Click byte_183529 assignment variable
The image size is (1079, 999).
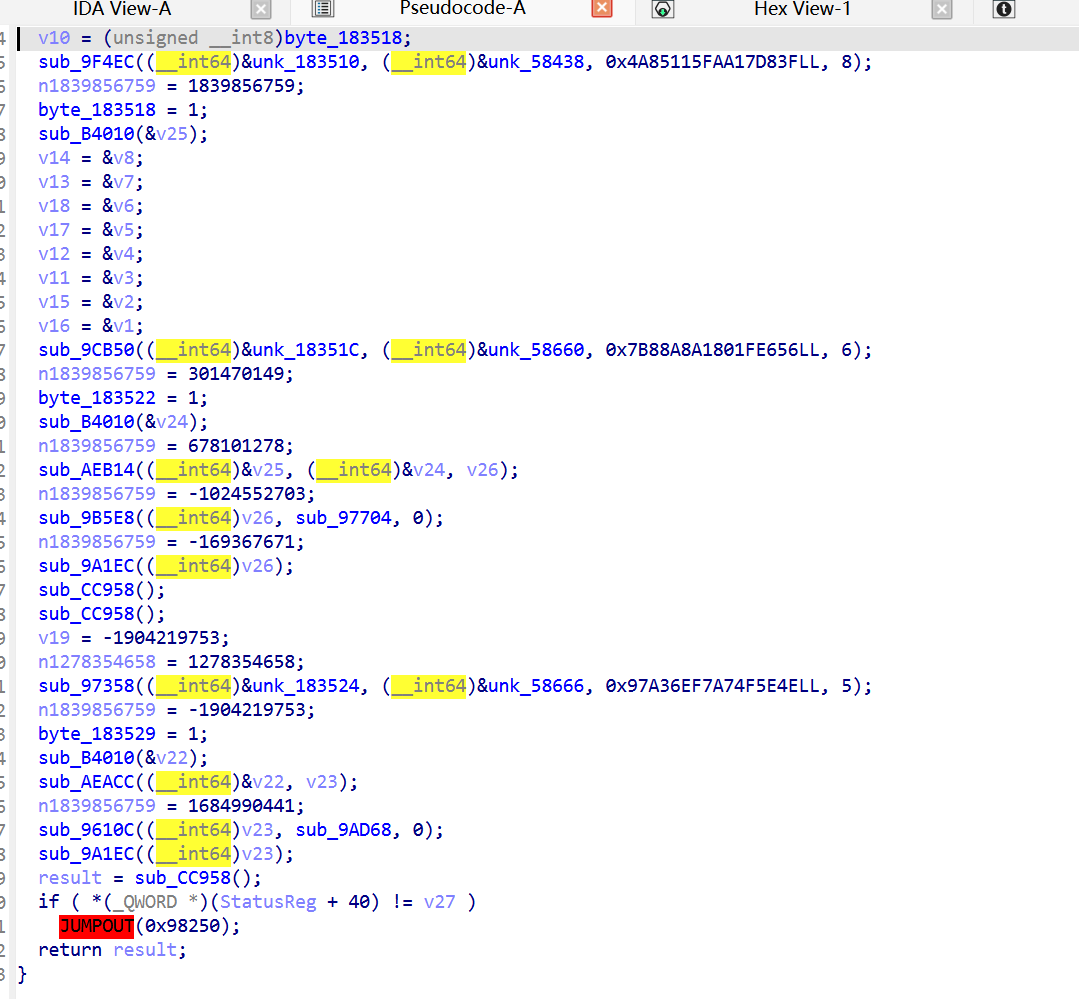[97, 733]
